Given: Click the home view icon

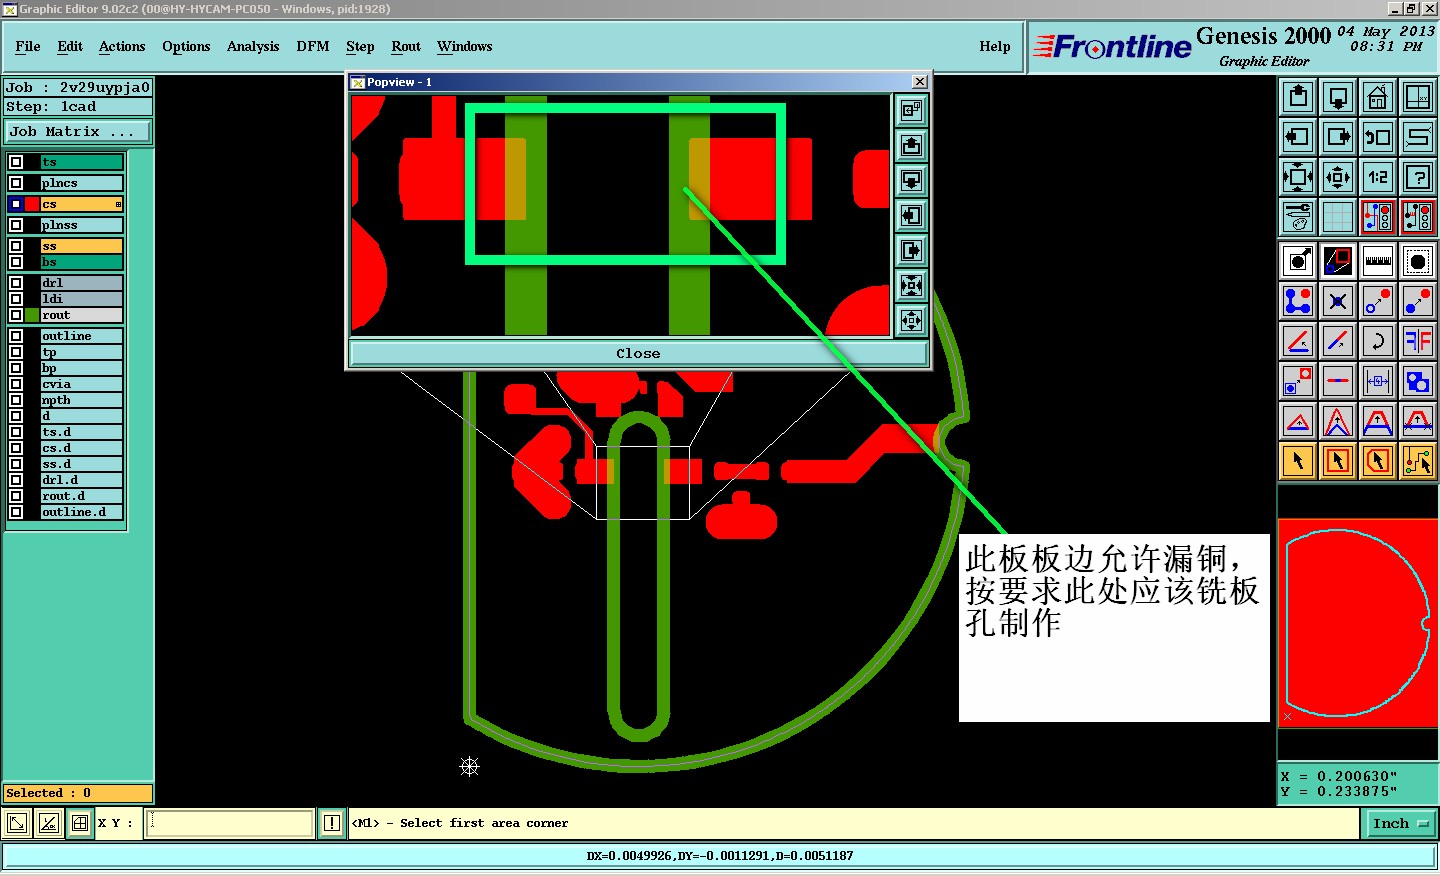Looking at the screenshot, I should [x=1378, y=97].
